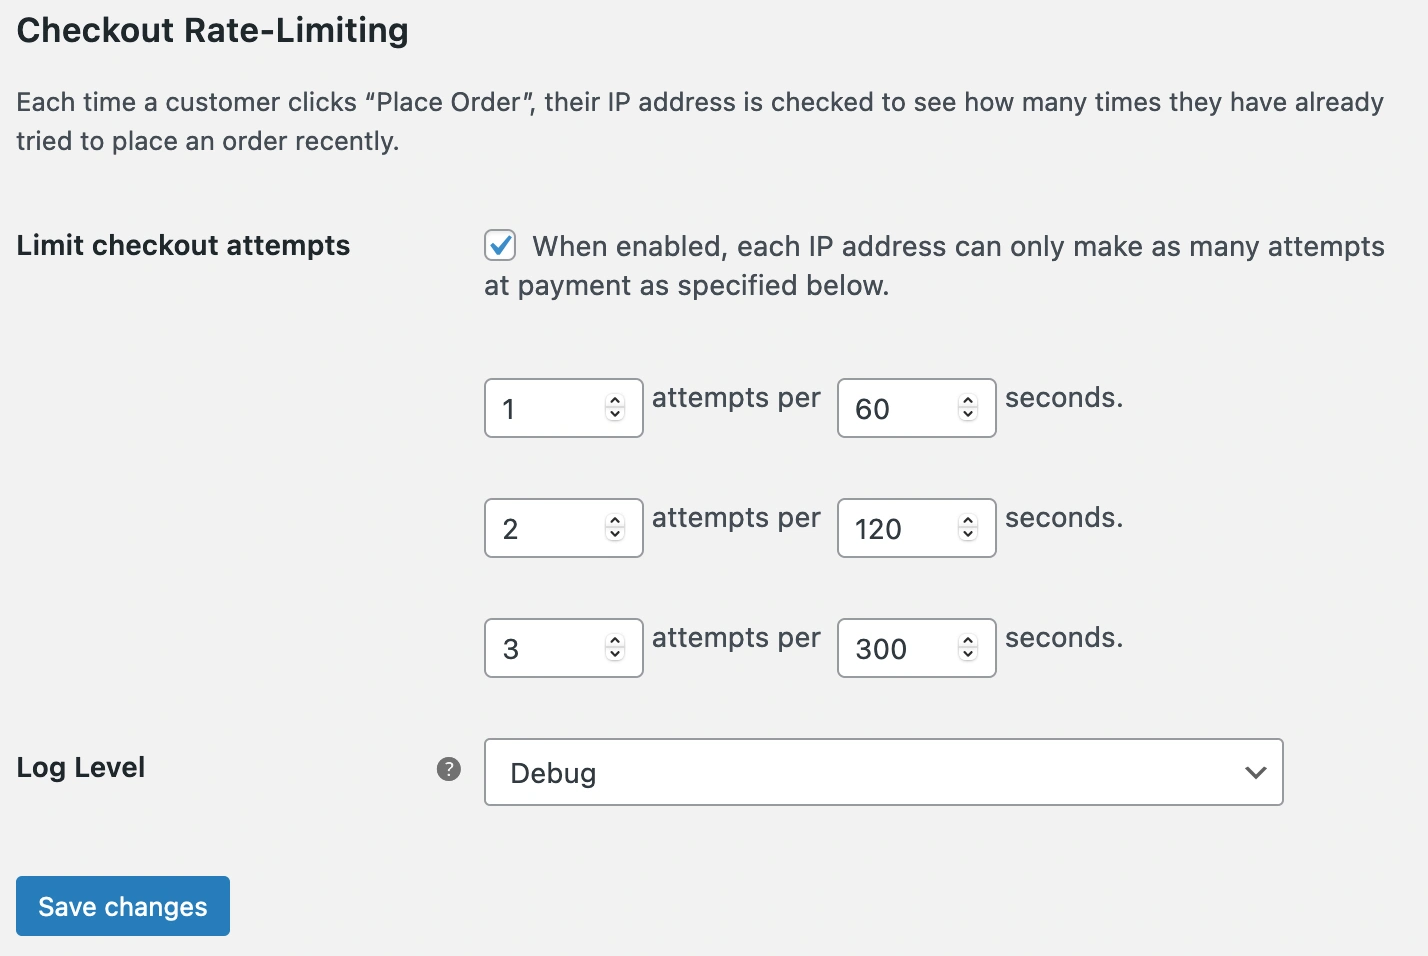Disable the Limit checkout attempts checkbox

(500, 245)
